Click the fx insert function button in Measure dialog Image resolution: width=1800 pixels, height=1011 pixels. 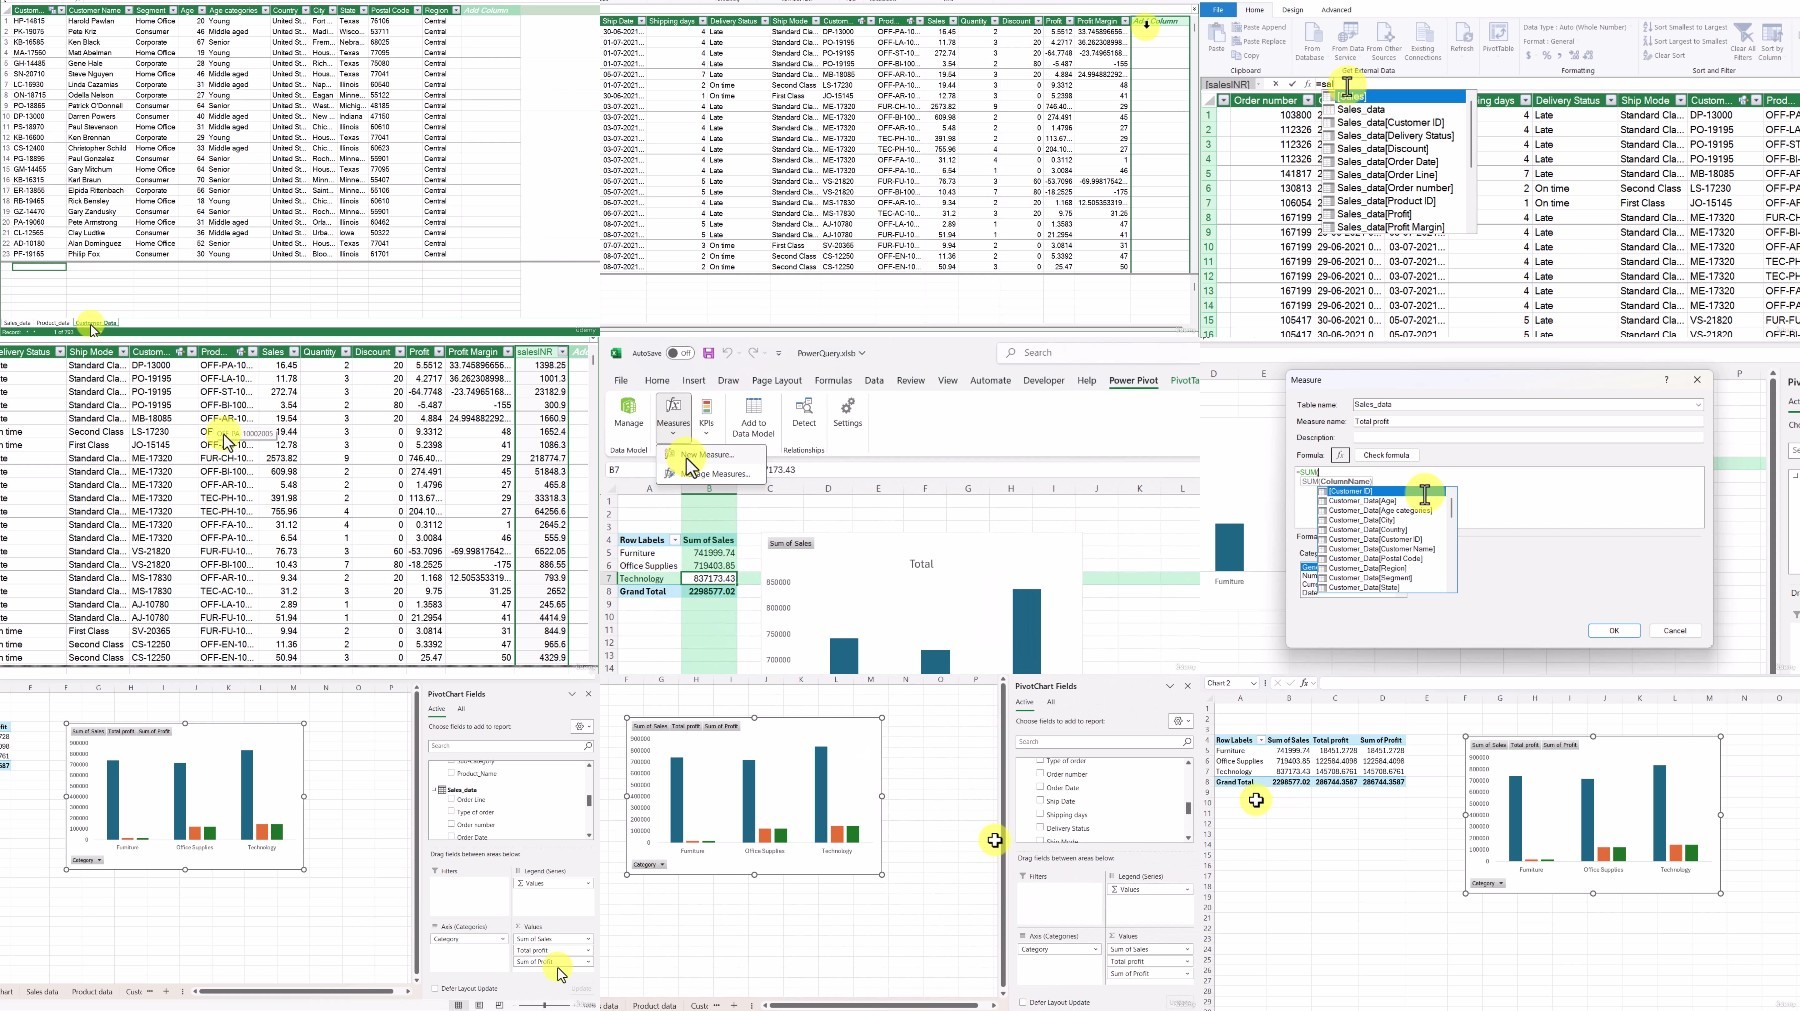click(1340, 455)
